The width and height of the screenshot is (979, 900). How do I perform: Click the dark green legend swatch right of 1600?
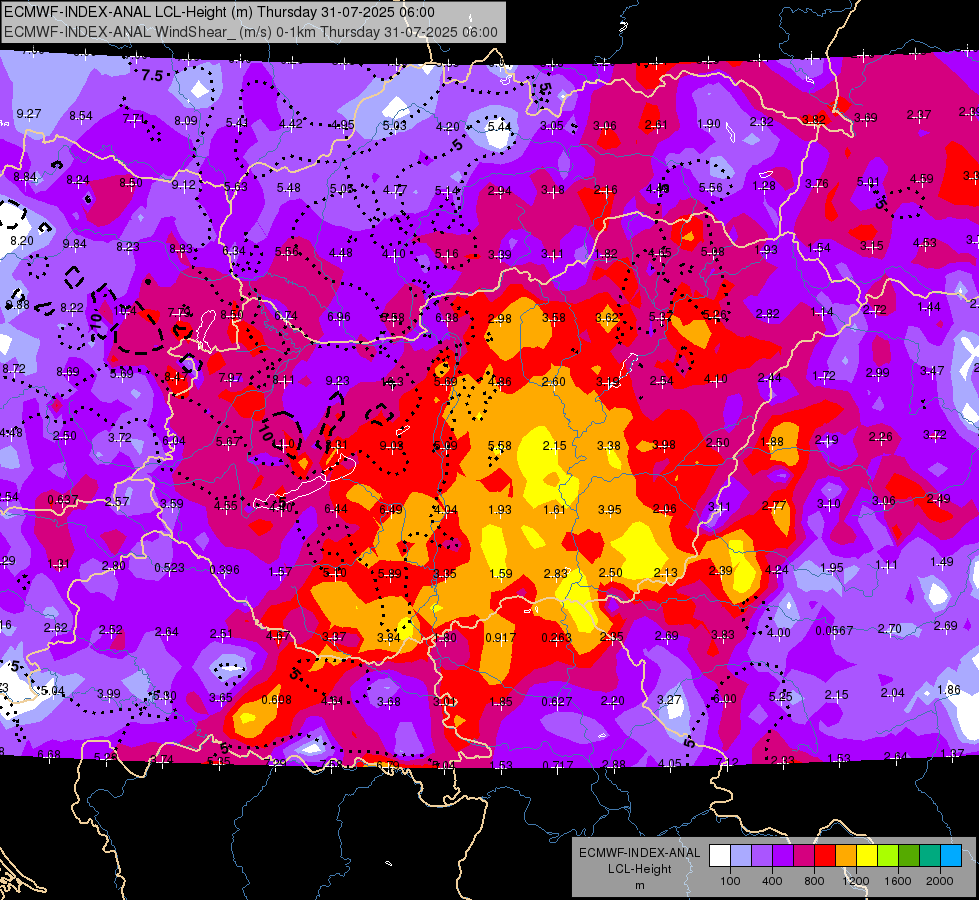pyautogui.click(x=909, y=855)
